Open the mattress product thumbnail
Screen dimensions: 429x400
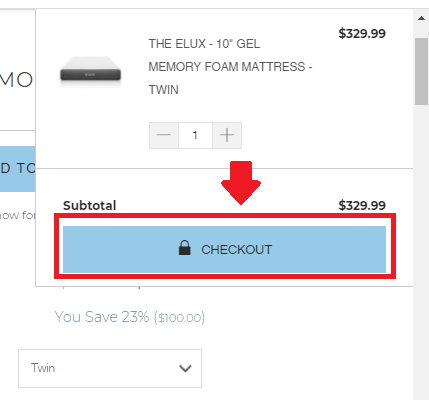(90, 72)
